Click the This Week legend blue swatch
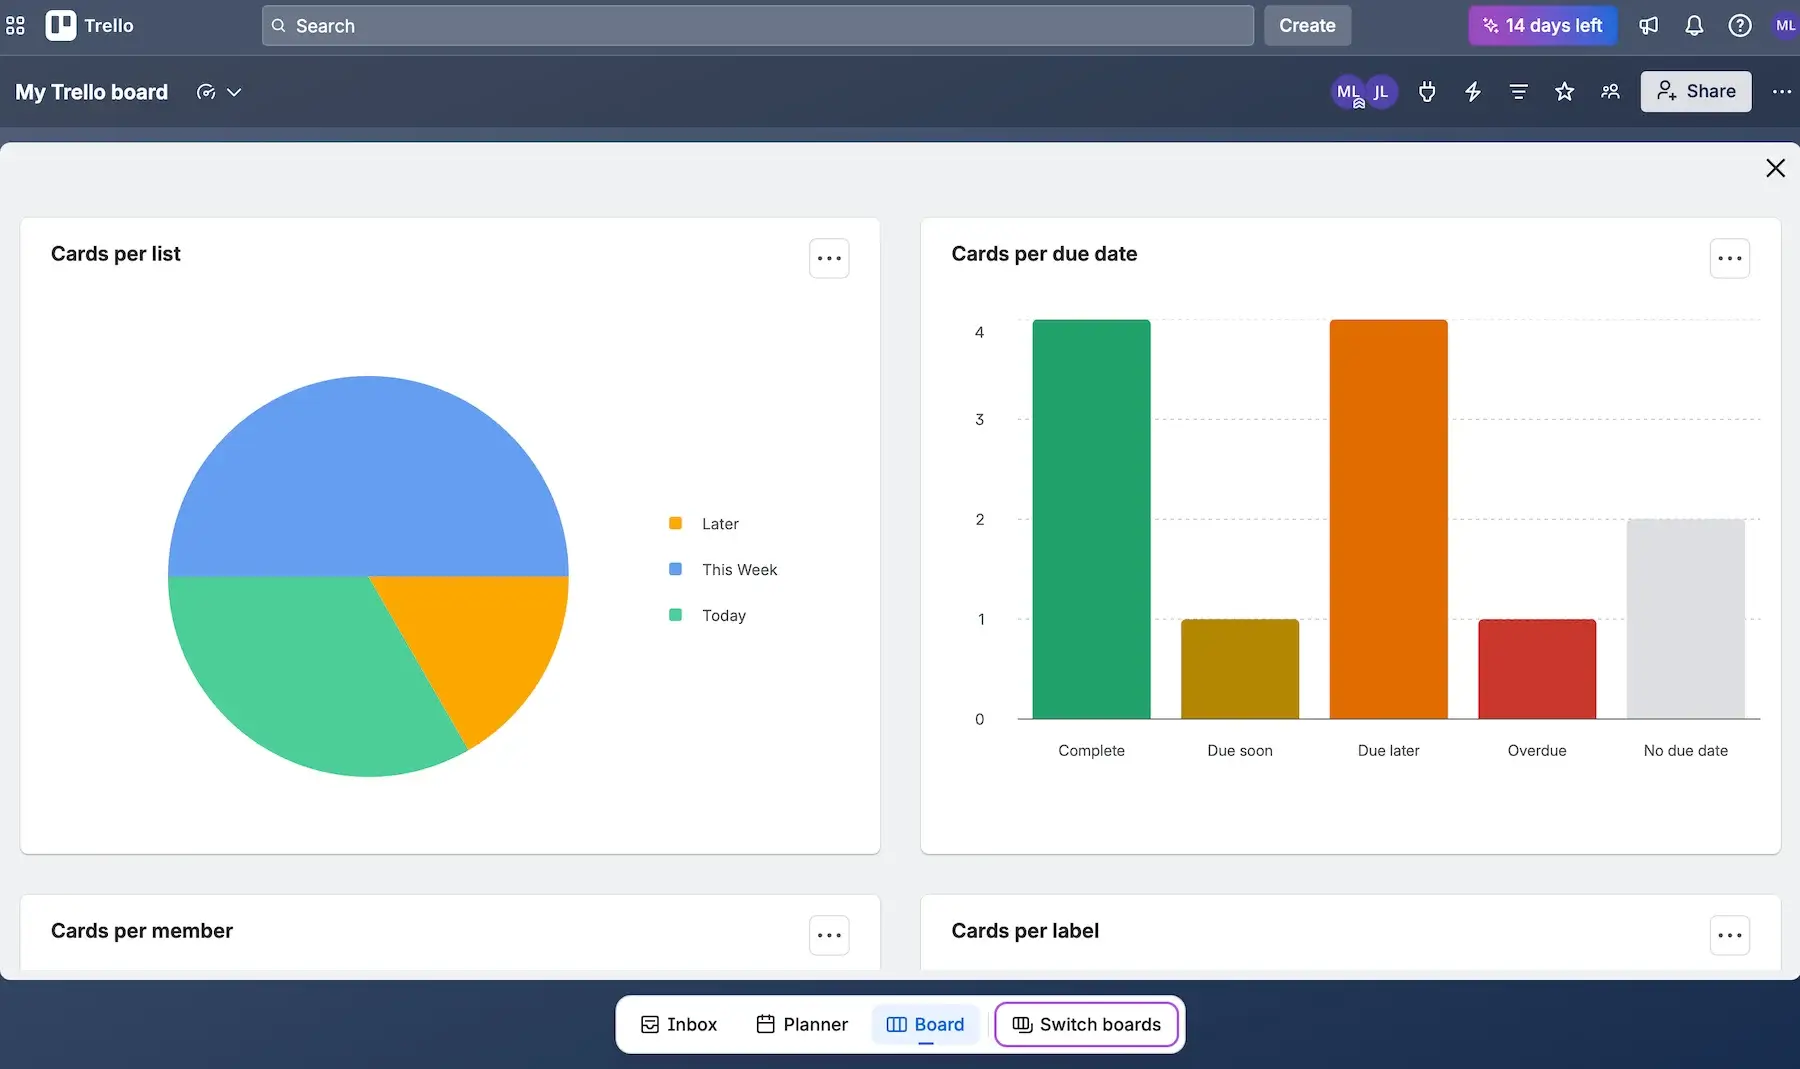This screenshot has width=1800, height=1069. [675, 569]
